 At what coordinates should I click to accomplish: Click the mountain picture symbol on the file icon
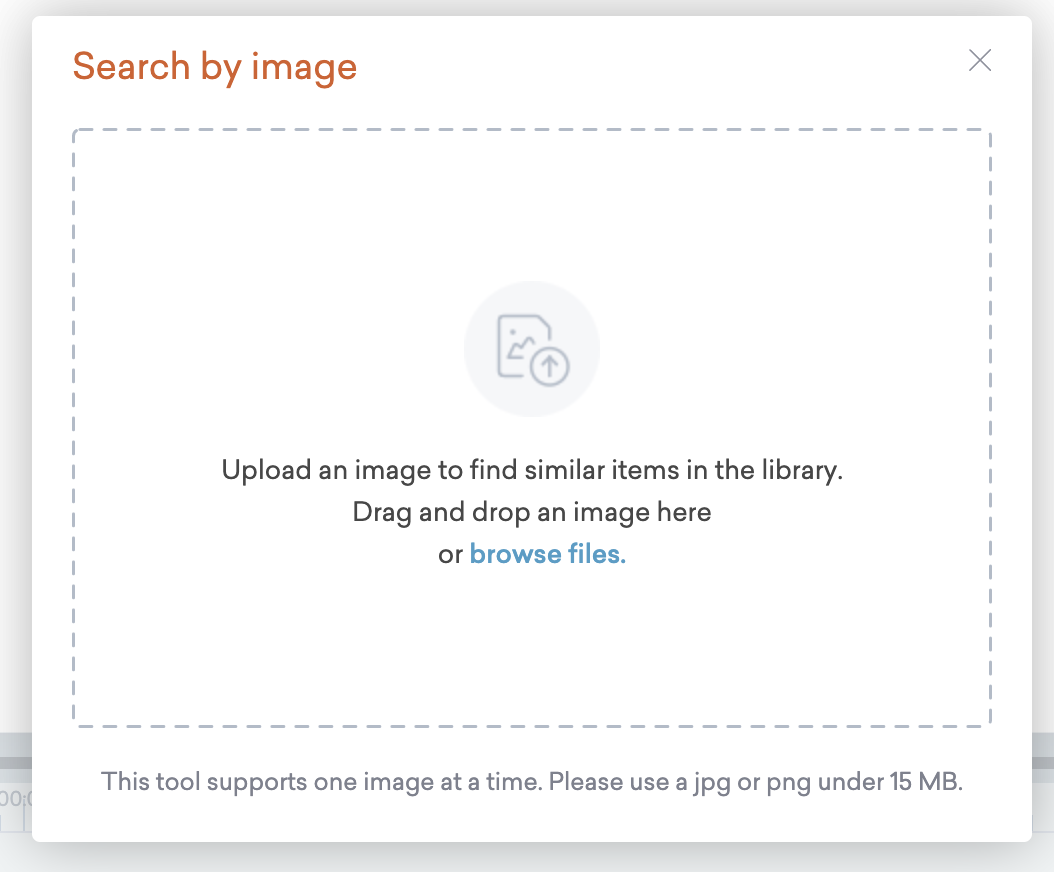tap(520, 350)
